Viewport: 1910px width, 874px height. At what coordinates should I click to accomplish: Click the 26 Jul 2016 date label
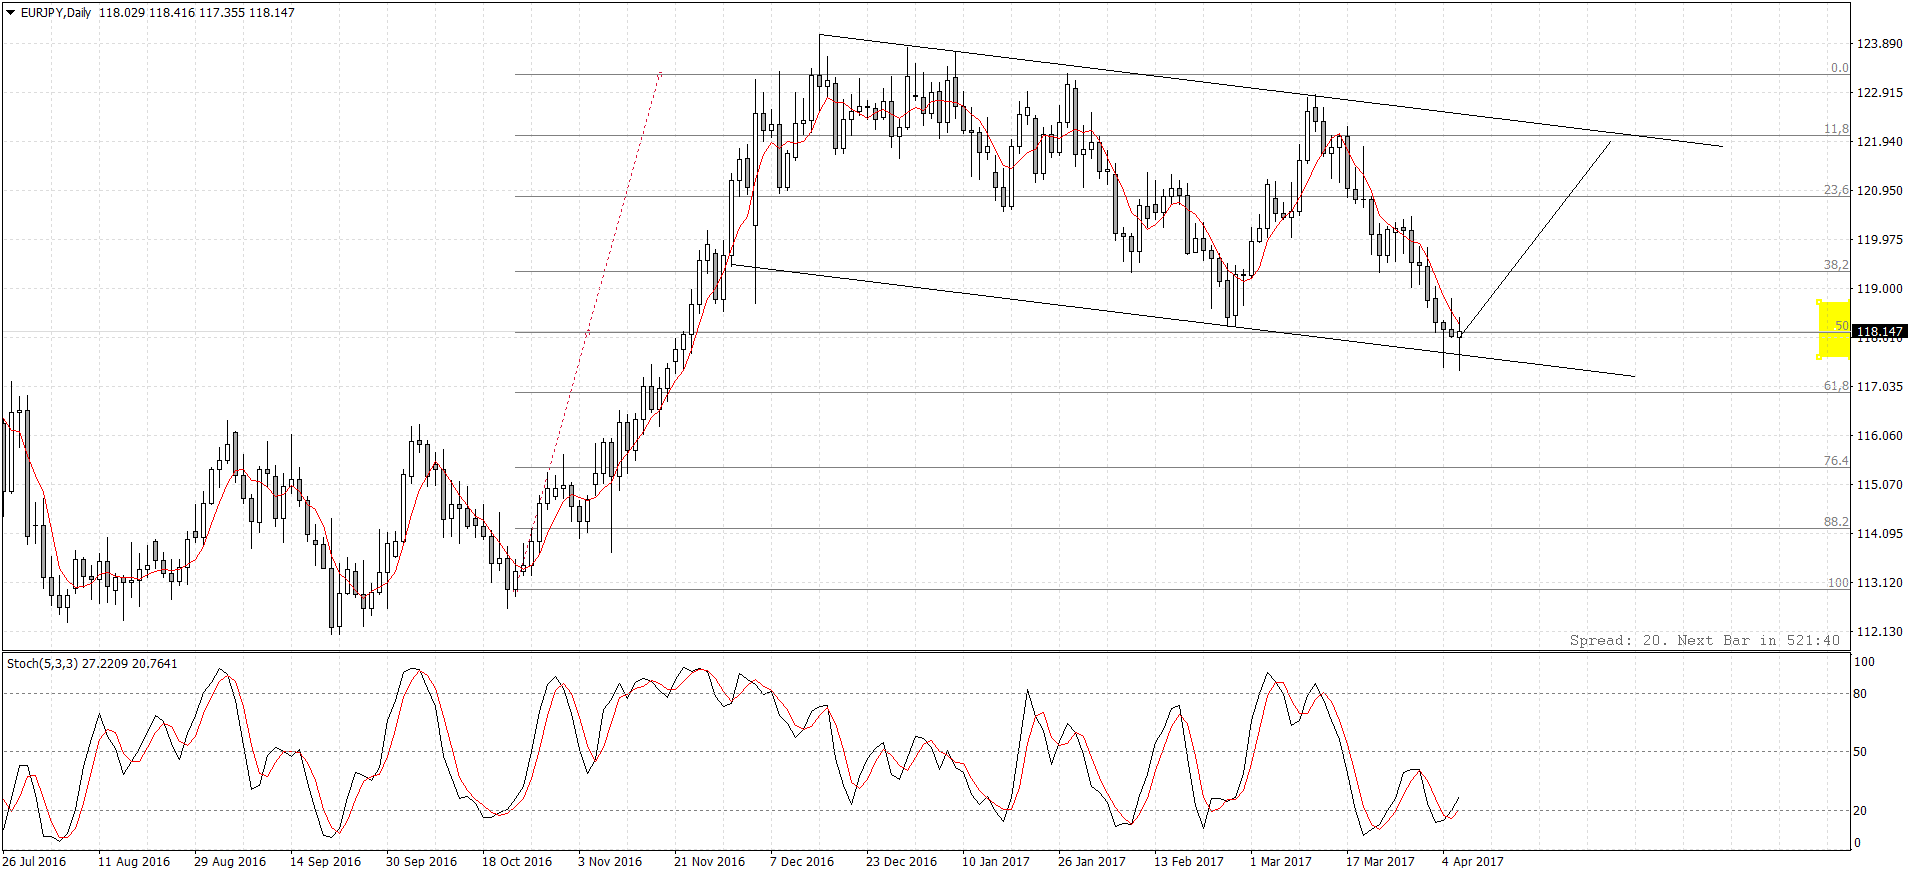click(34, 862)
